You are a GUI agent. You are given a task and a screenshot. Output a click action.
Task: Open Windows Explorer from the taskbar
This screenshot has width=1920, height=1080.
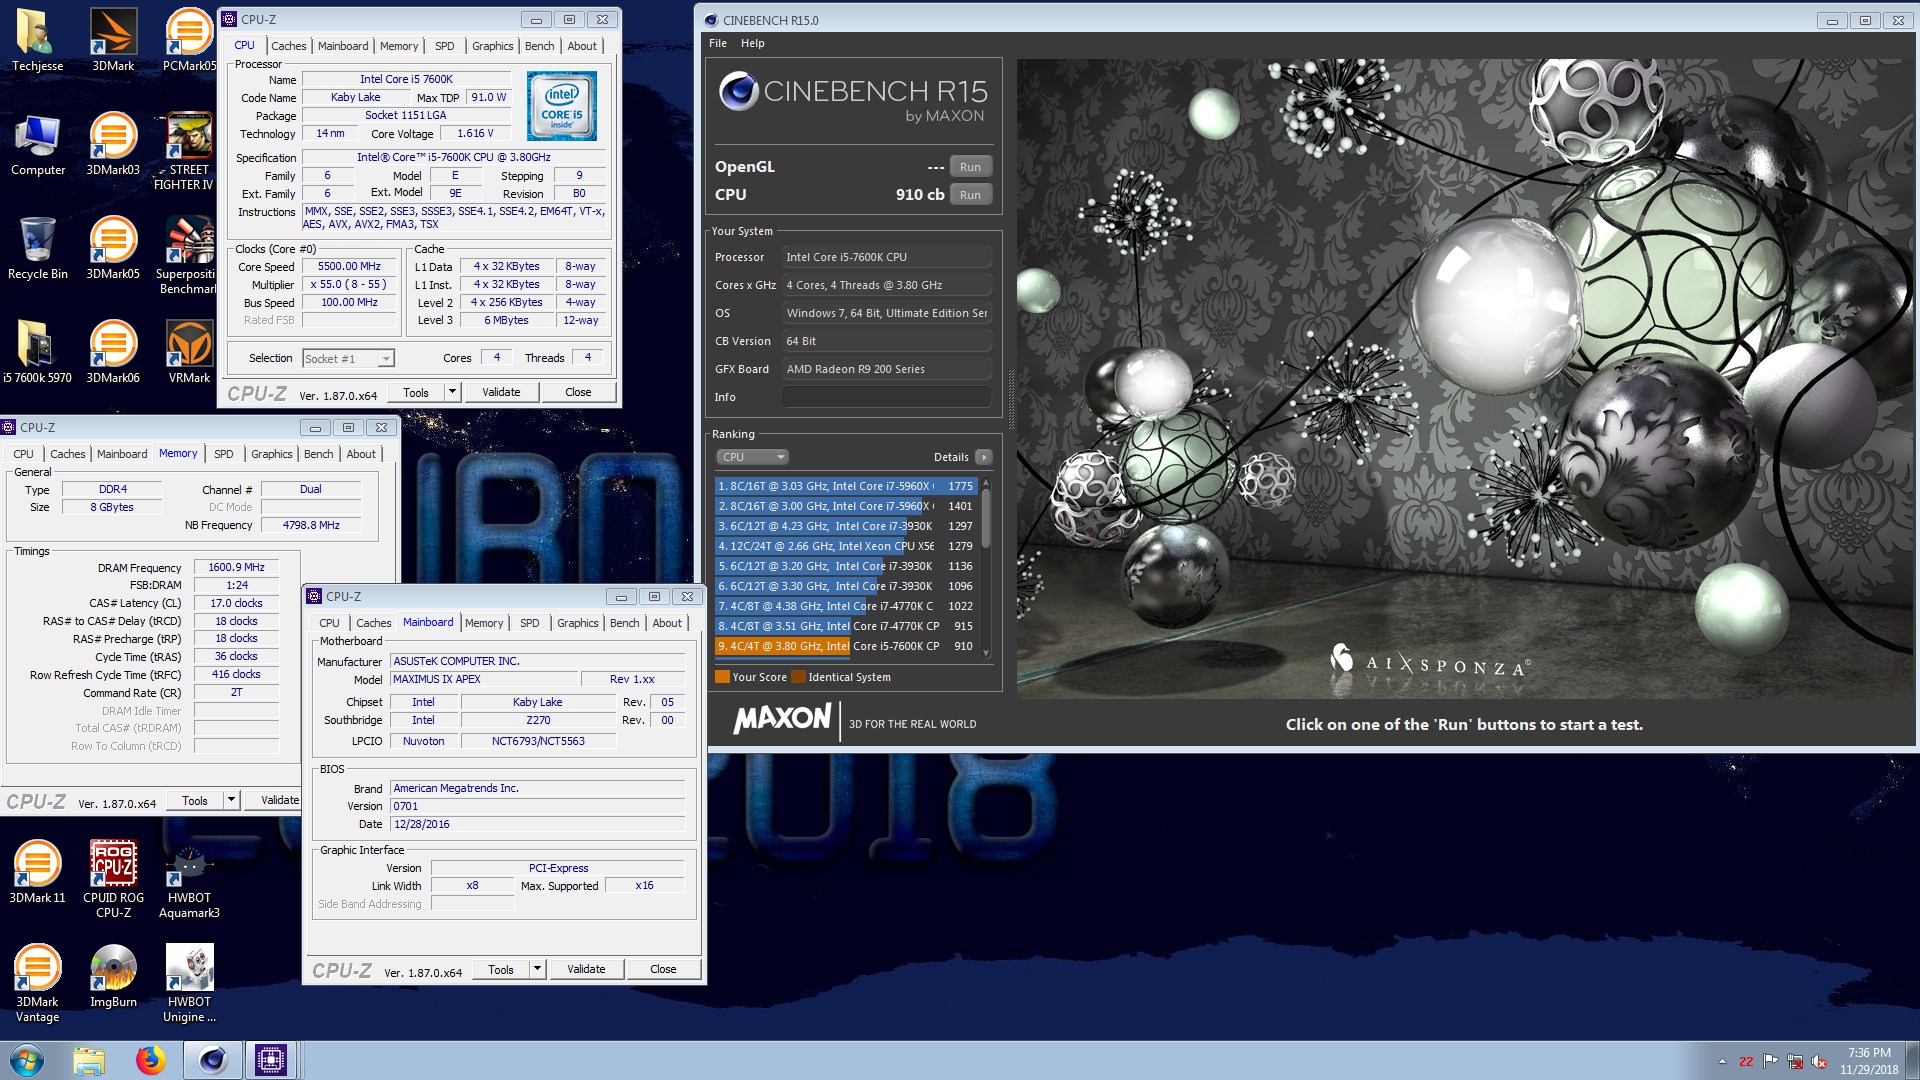point(88,1060)
